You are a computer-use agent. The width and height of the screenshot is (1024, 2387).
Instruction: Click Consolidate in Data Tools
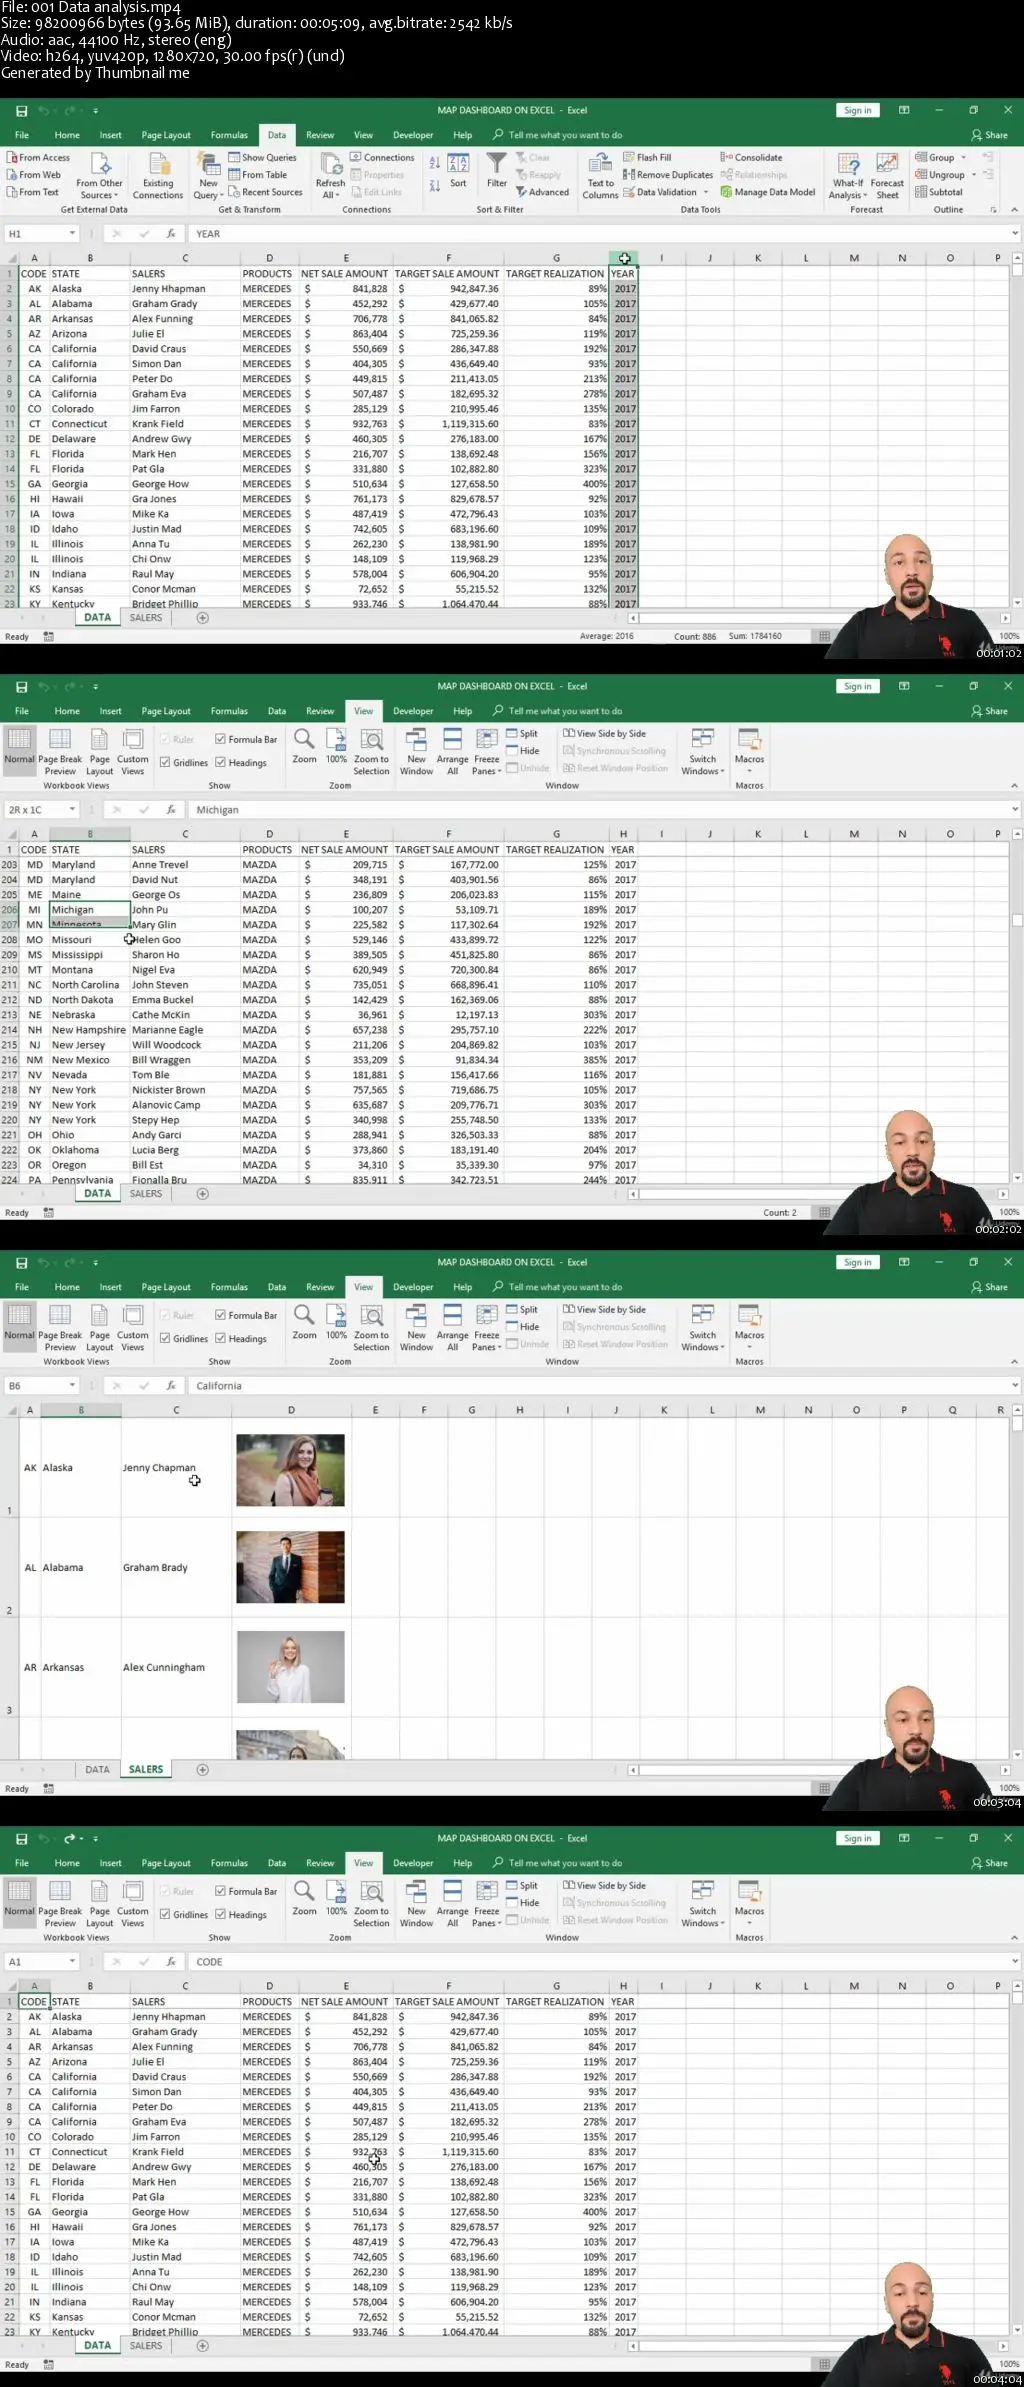pos(751,157)
